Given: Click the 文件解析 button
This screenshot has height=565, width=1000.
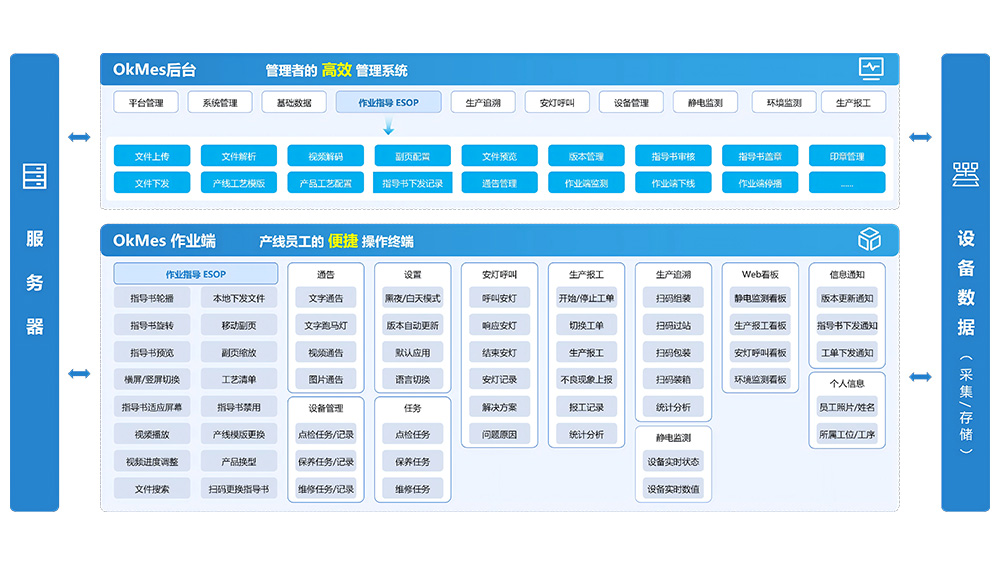Looking at the screenshot, I should pyautogui.click(x=239, y=156).
